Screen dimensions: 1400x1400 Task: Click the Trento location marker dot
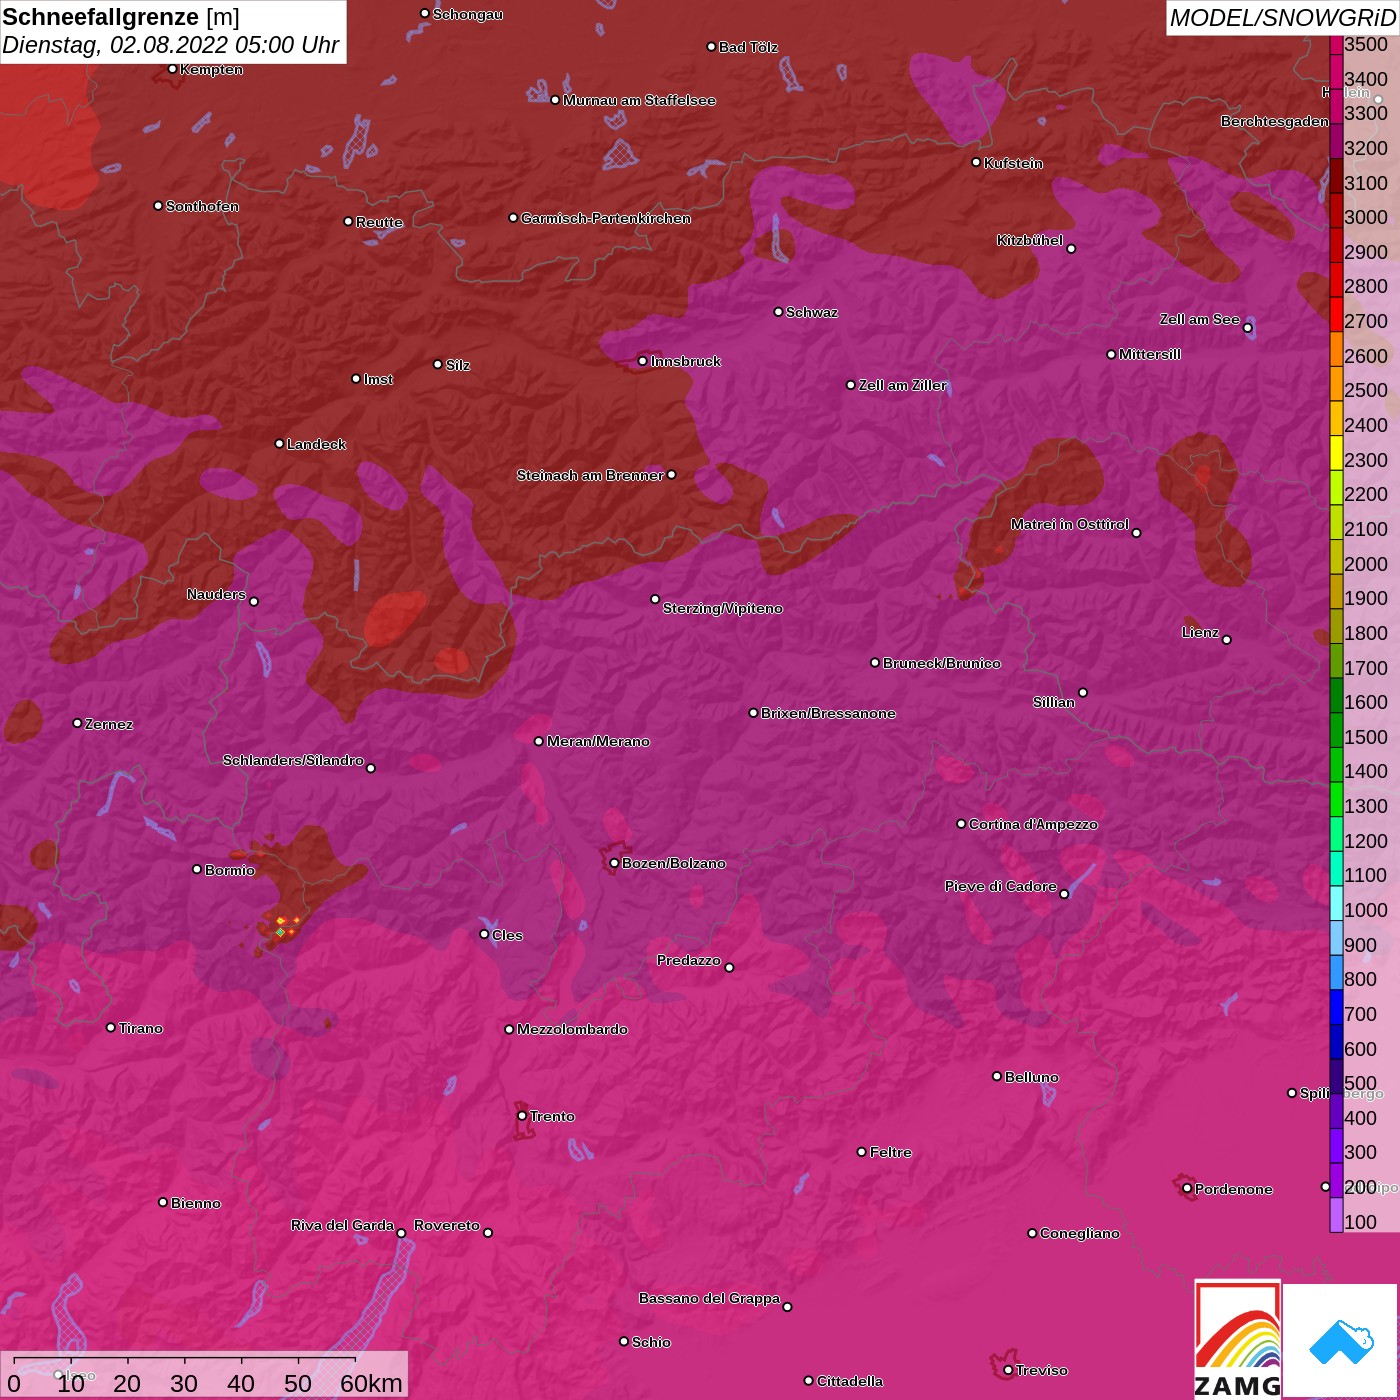coord(522,1116)
